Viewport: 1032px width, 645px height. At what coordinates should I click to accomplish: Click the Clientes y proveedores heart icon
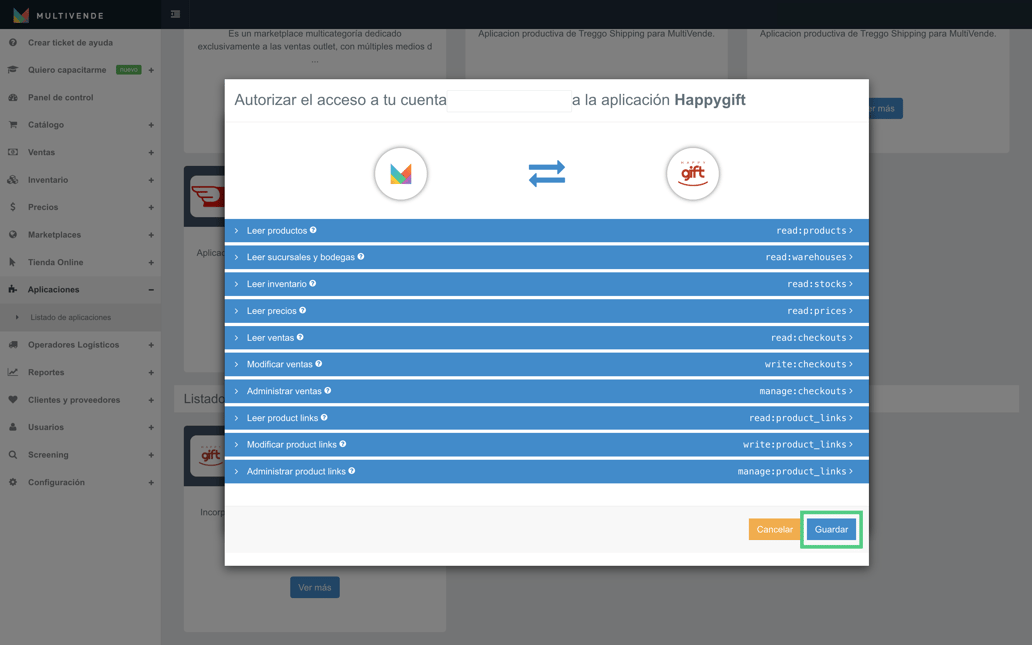click(x=13, y=400)
